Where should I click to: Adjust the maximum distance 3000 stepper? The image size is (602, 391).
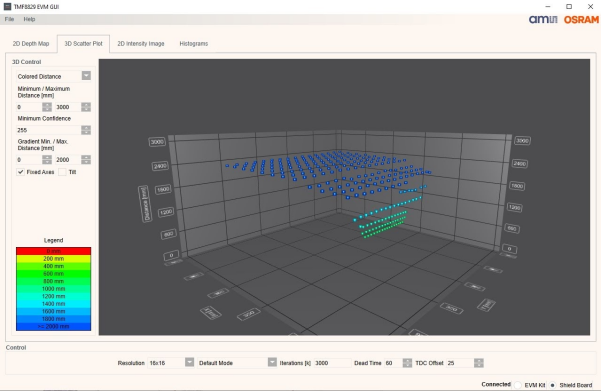[x=86, y=107]
